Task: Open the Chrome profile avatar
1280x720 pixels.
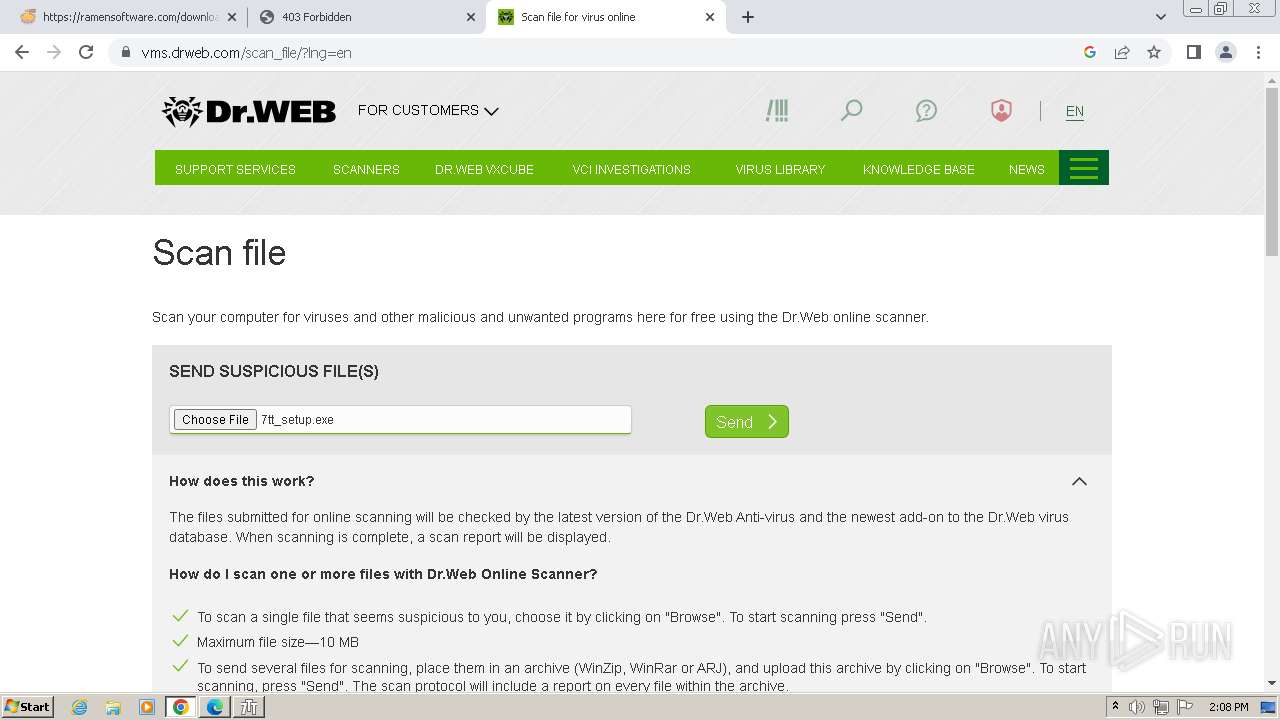Action: click(1226, 52)
